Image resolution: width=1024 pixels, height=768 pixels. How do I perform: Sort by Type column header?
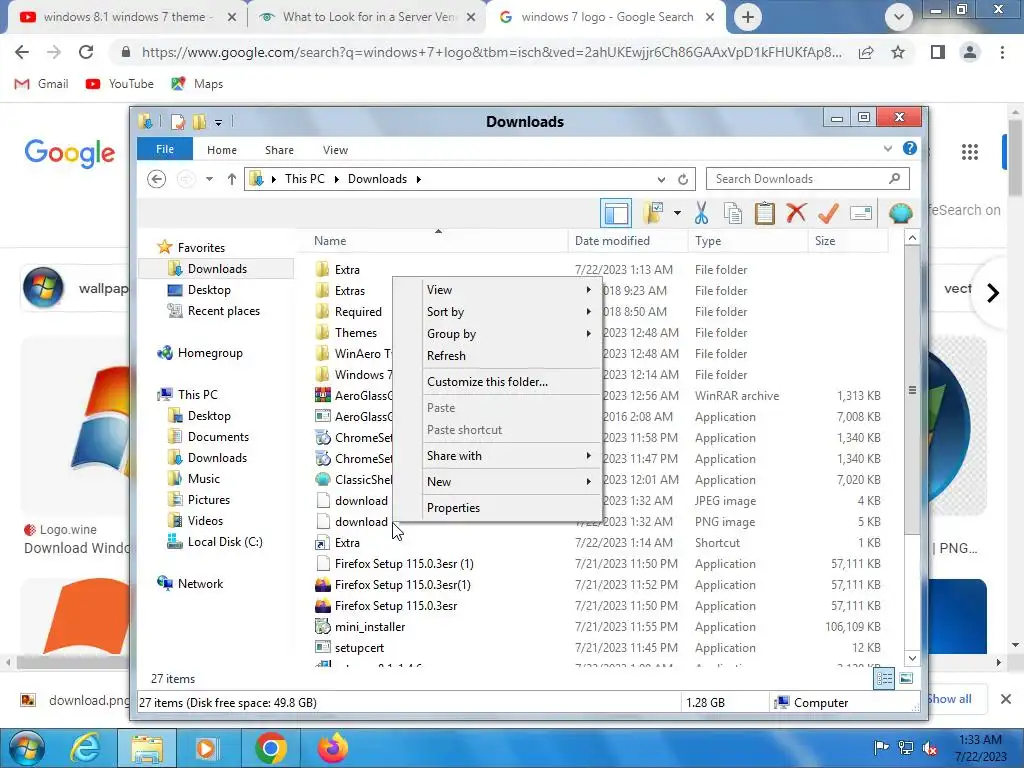click(x=748, y=241)
